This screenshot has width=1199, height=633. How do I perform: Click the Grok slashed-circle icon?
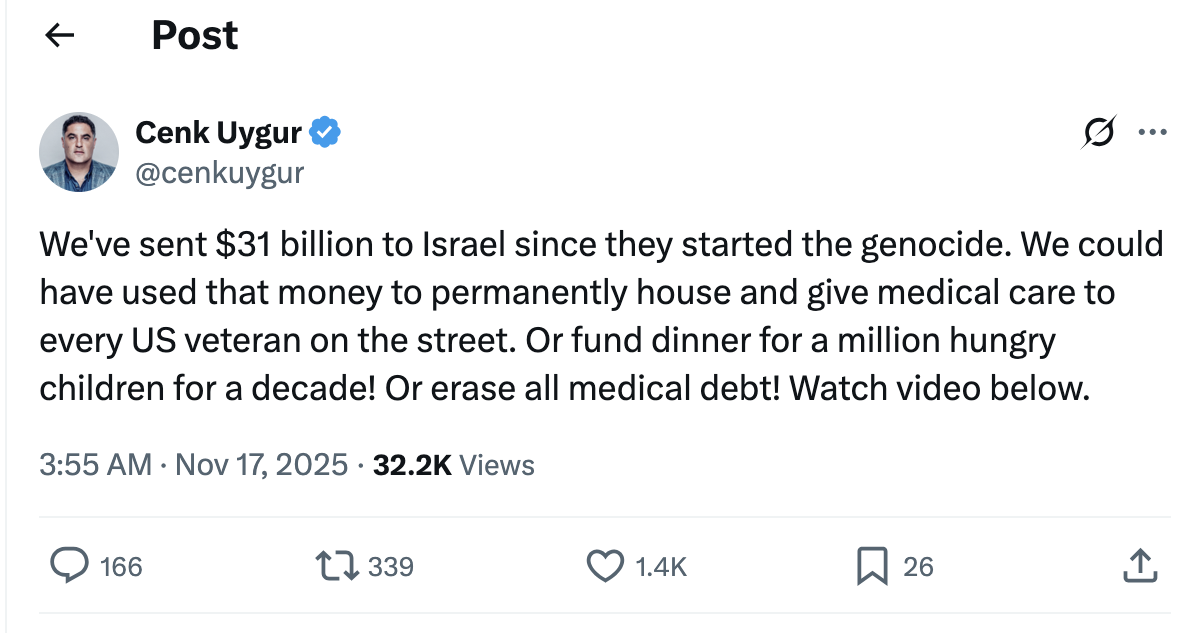pos(1097,132)
